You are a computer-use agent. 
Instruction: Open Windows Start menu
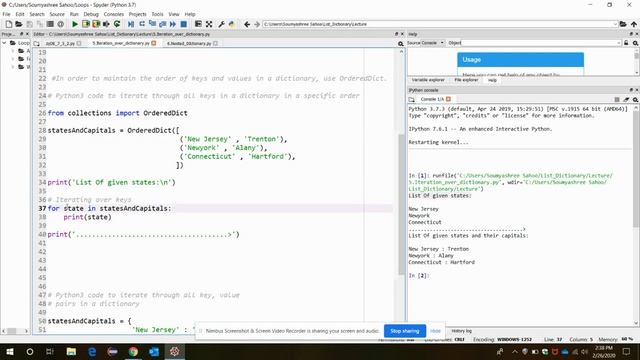[10, 351]
